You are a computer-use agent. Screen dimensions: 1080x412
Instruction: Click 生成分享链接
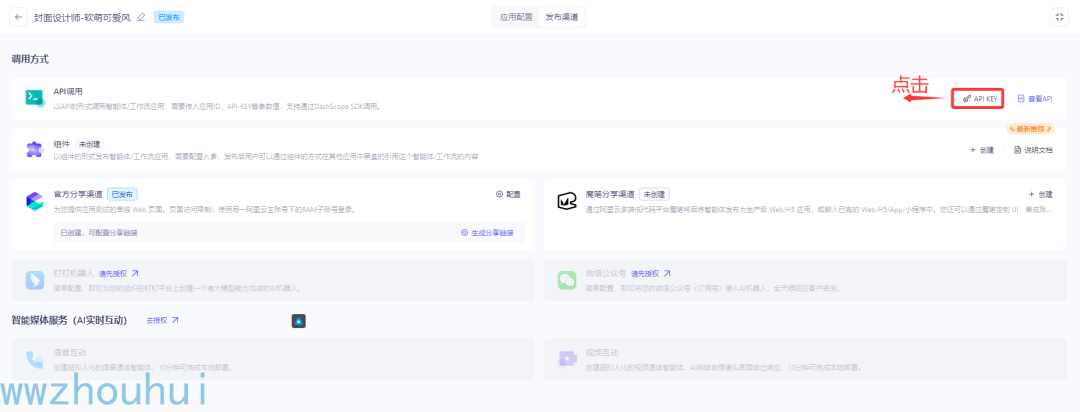click(487, 233)
